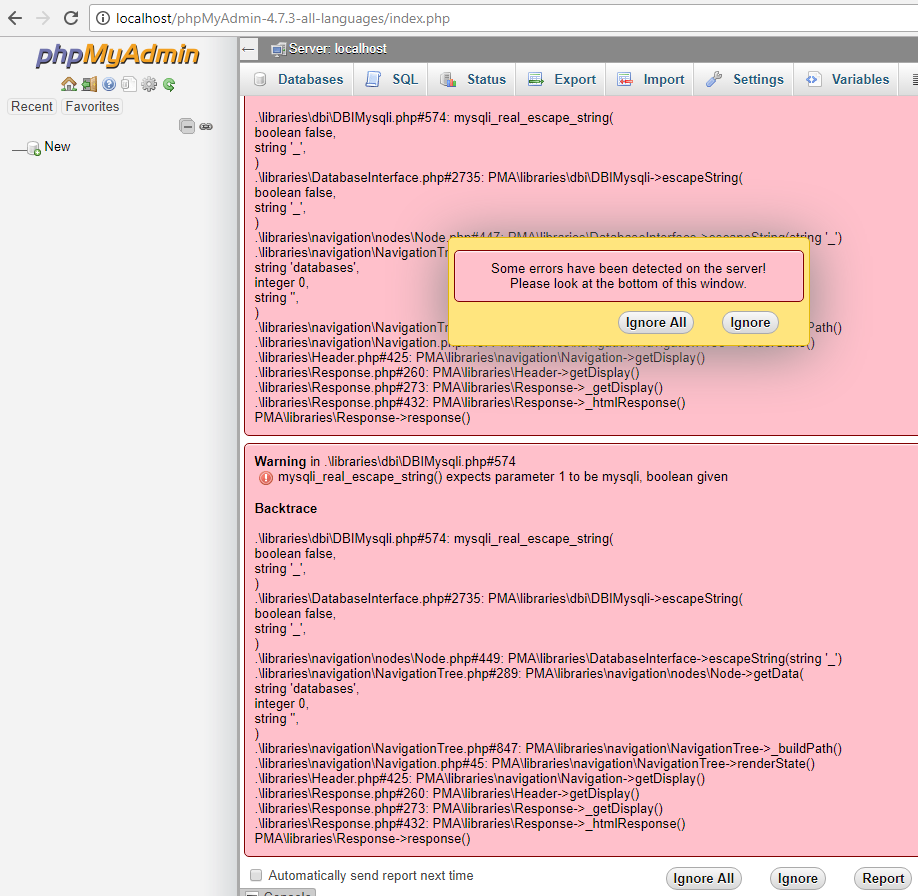This screenshot has height=896, width=918.
Task: Click the Report button
Action: click(883, 878)
